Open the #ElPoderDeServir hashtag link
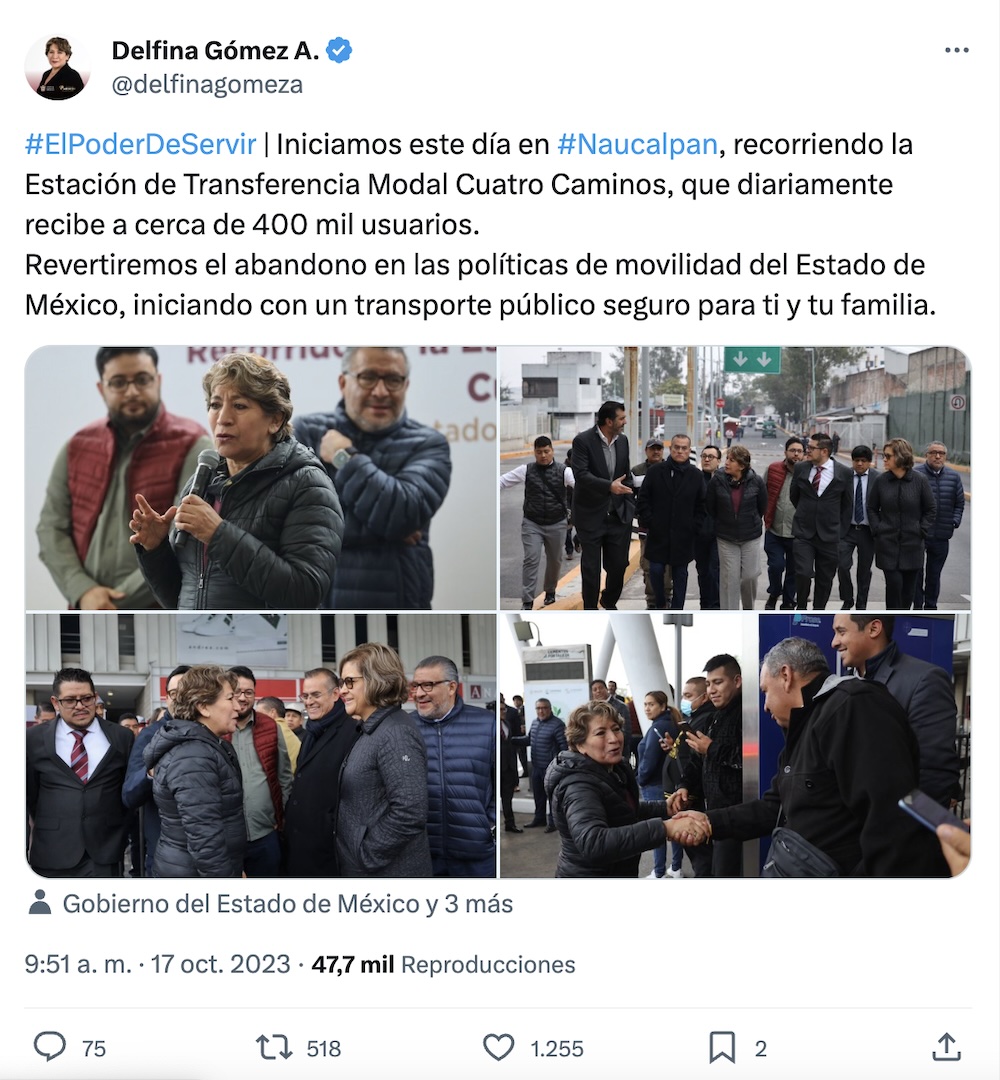 pos(140,145)
